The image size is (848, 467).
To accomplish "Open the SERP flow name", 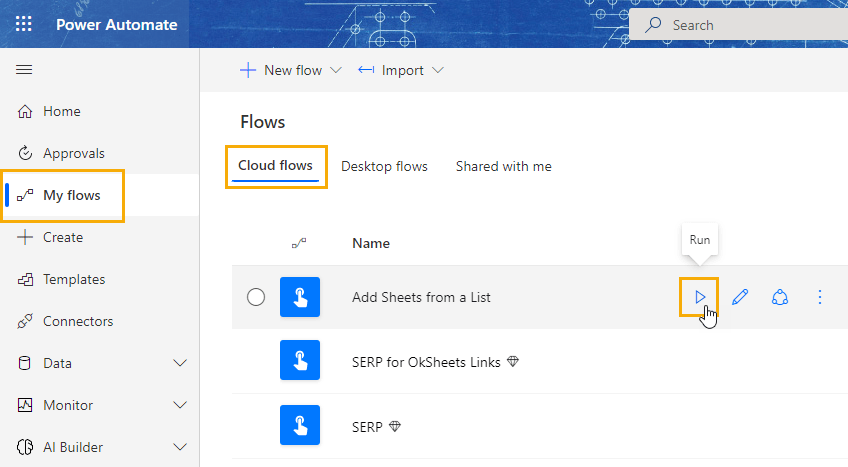I will 367,427.
